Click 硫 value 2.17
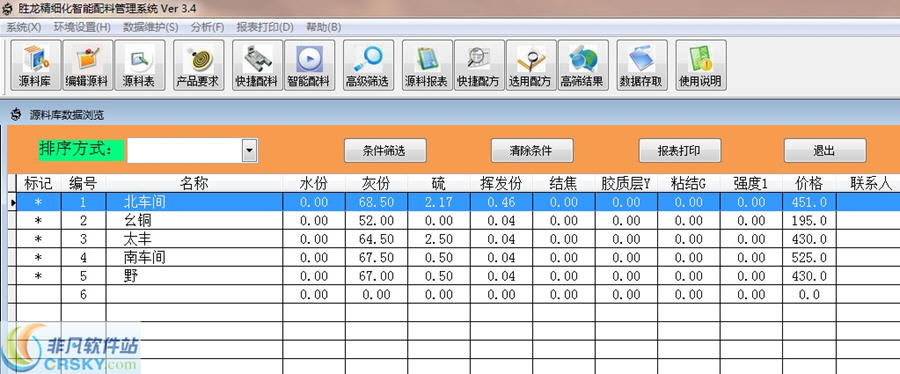Image resolution: width=900 pixels, height=374 pixels. [x=439, y=202]
